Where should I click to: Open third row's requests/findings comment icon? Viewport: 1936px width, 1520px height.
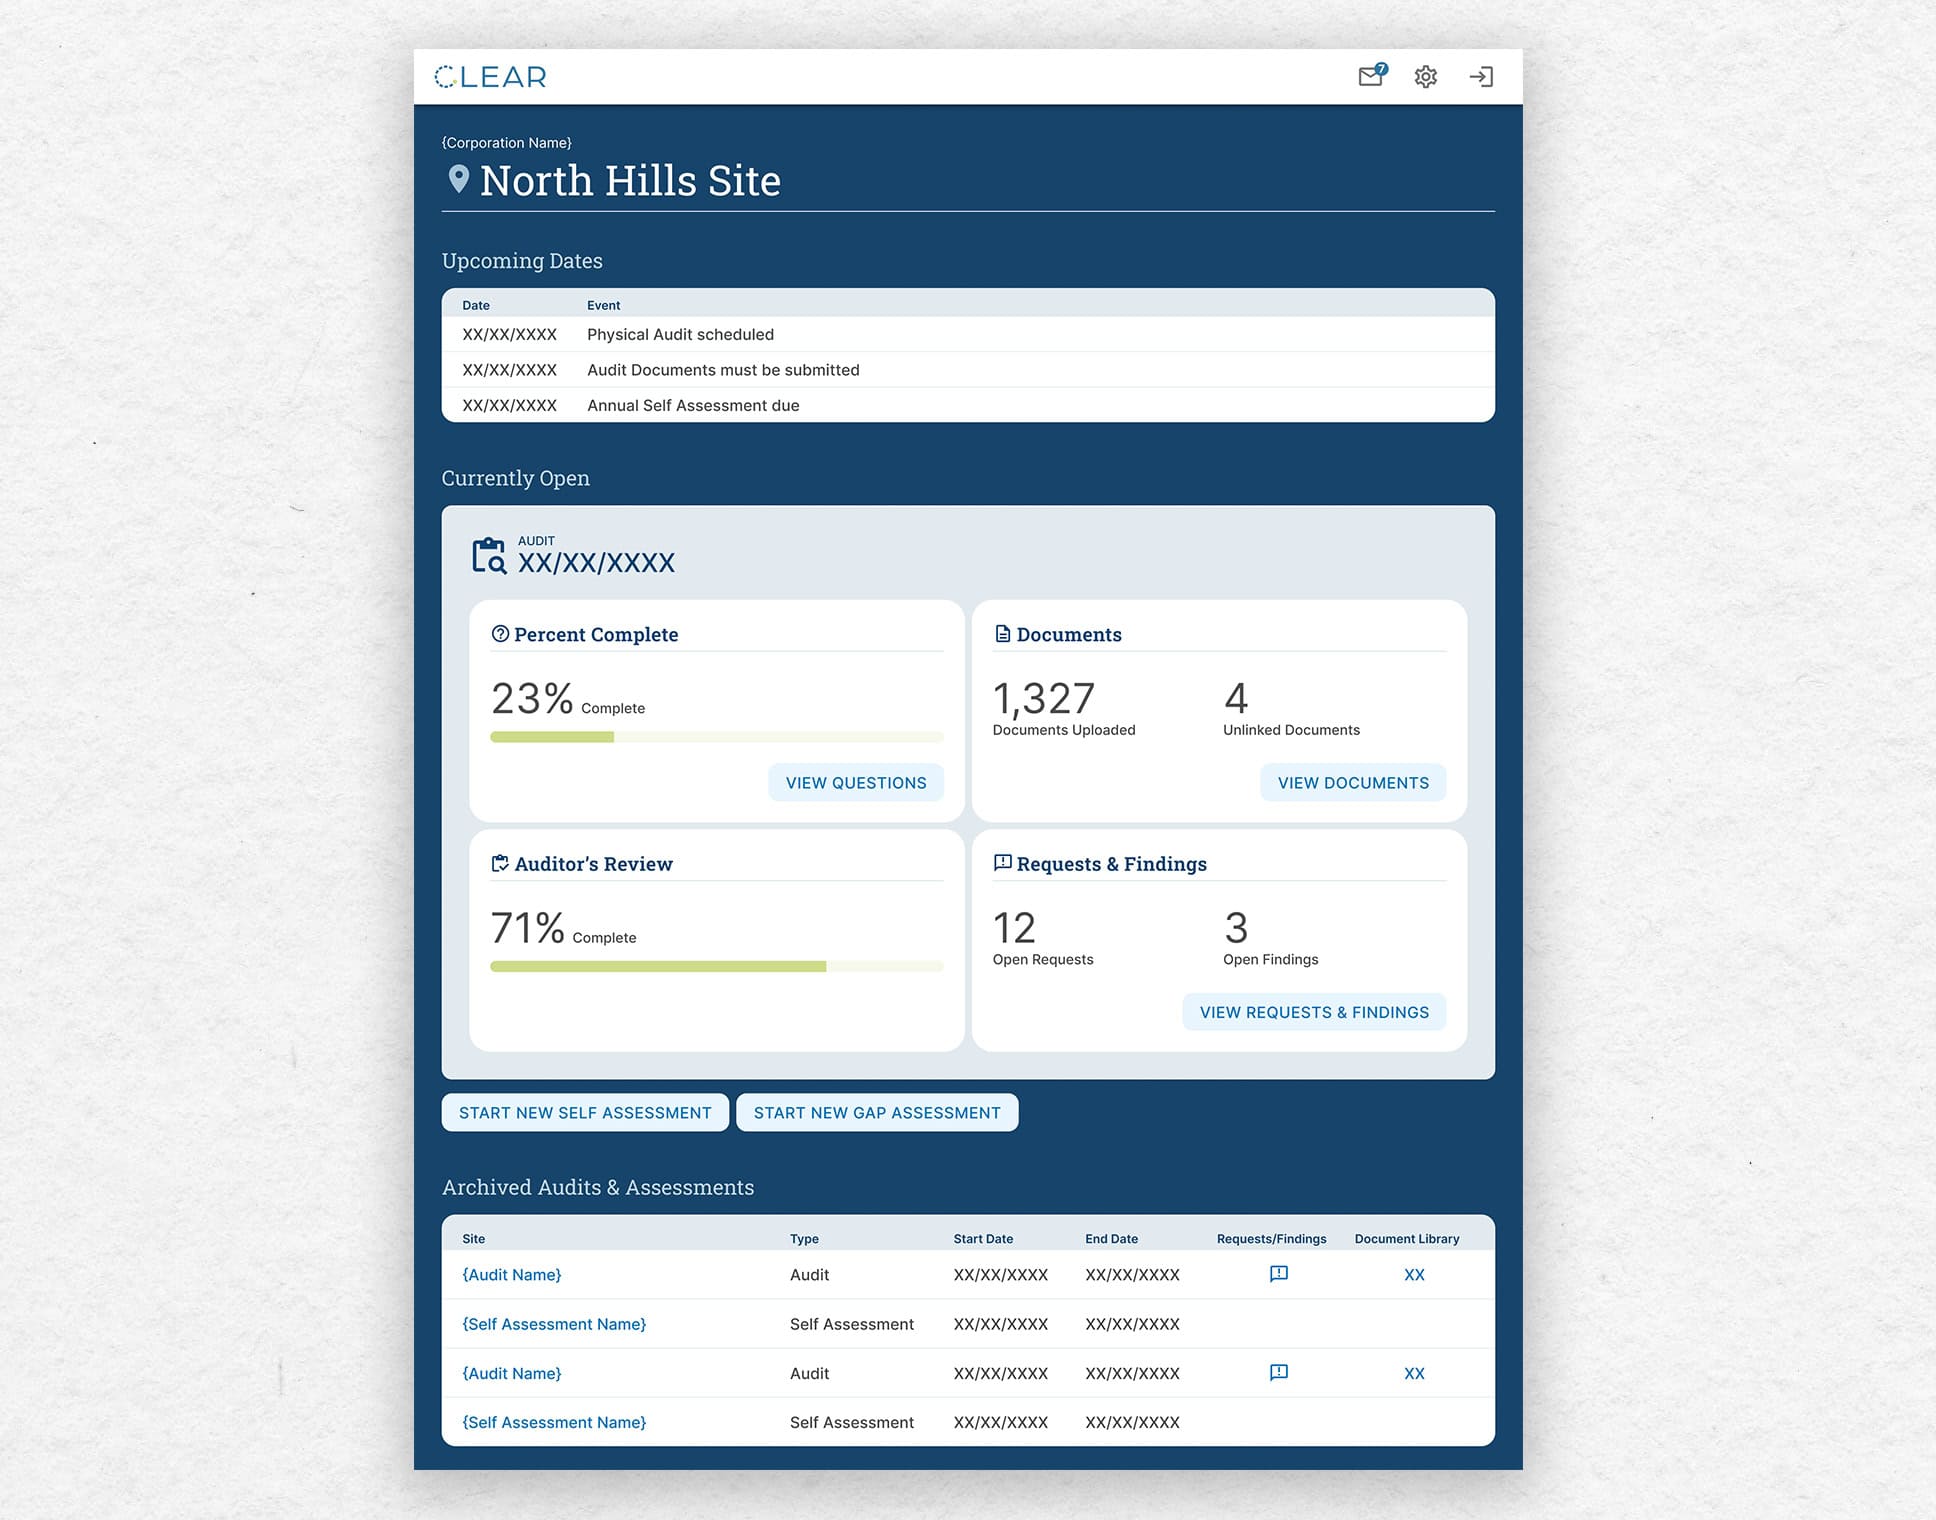point(1278,1372)
